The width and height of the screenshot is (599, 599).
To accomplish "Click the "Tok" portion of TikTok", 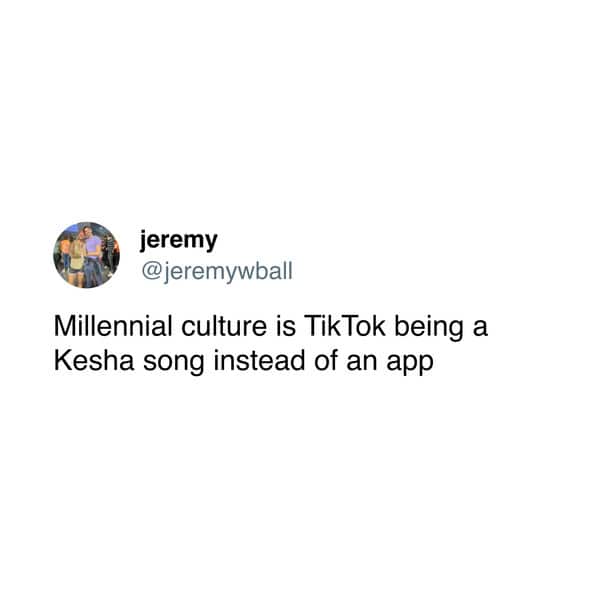I will [364, 326].
